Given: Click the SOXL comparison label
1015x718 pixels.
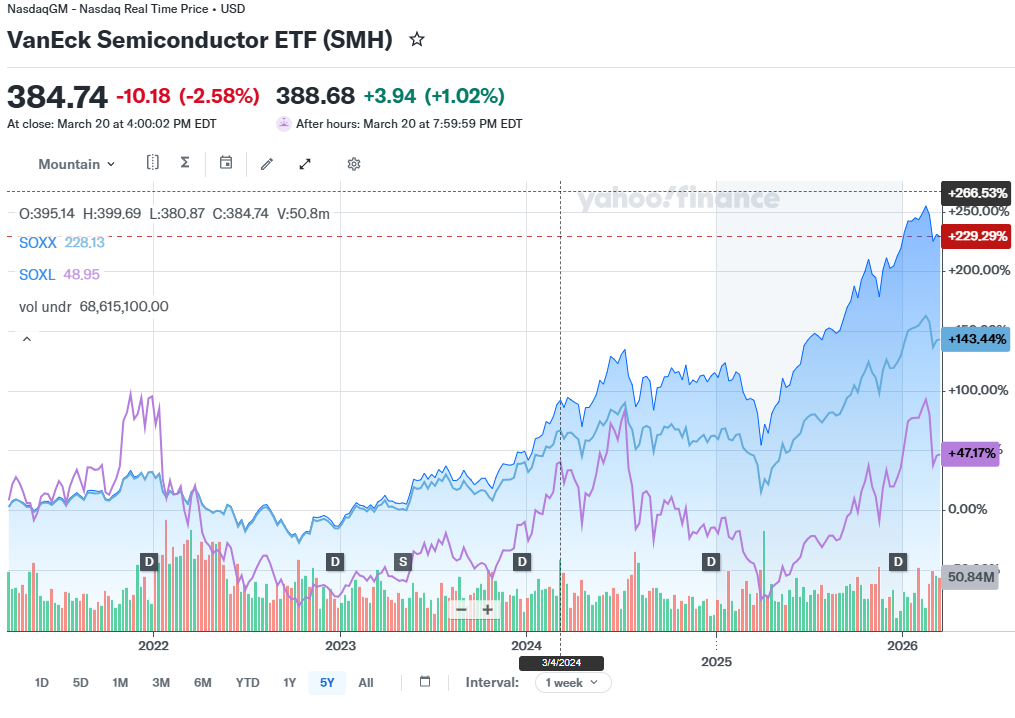Looking at the screenshot, I should coord(37,275).
